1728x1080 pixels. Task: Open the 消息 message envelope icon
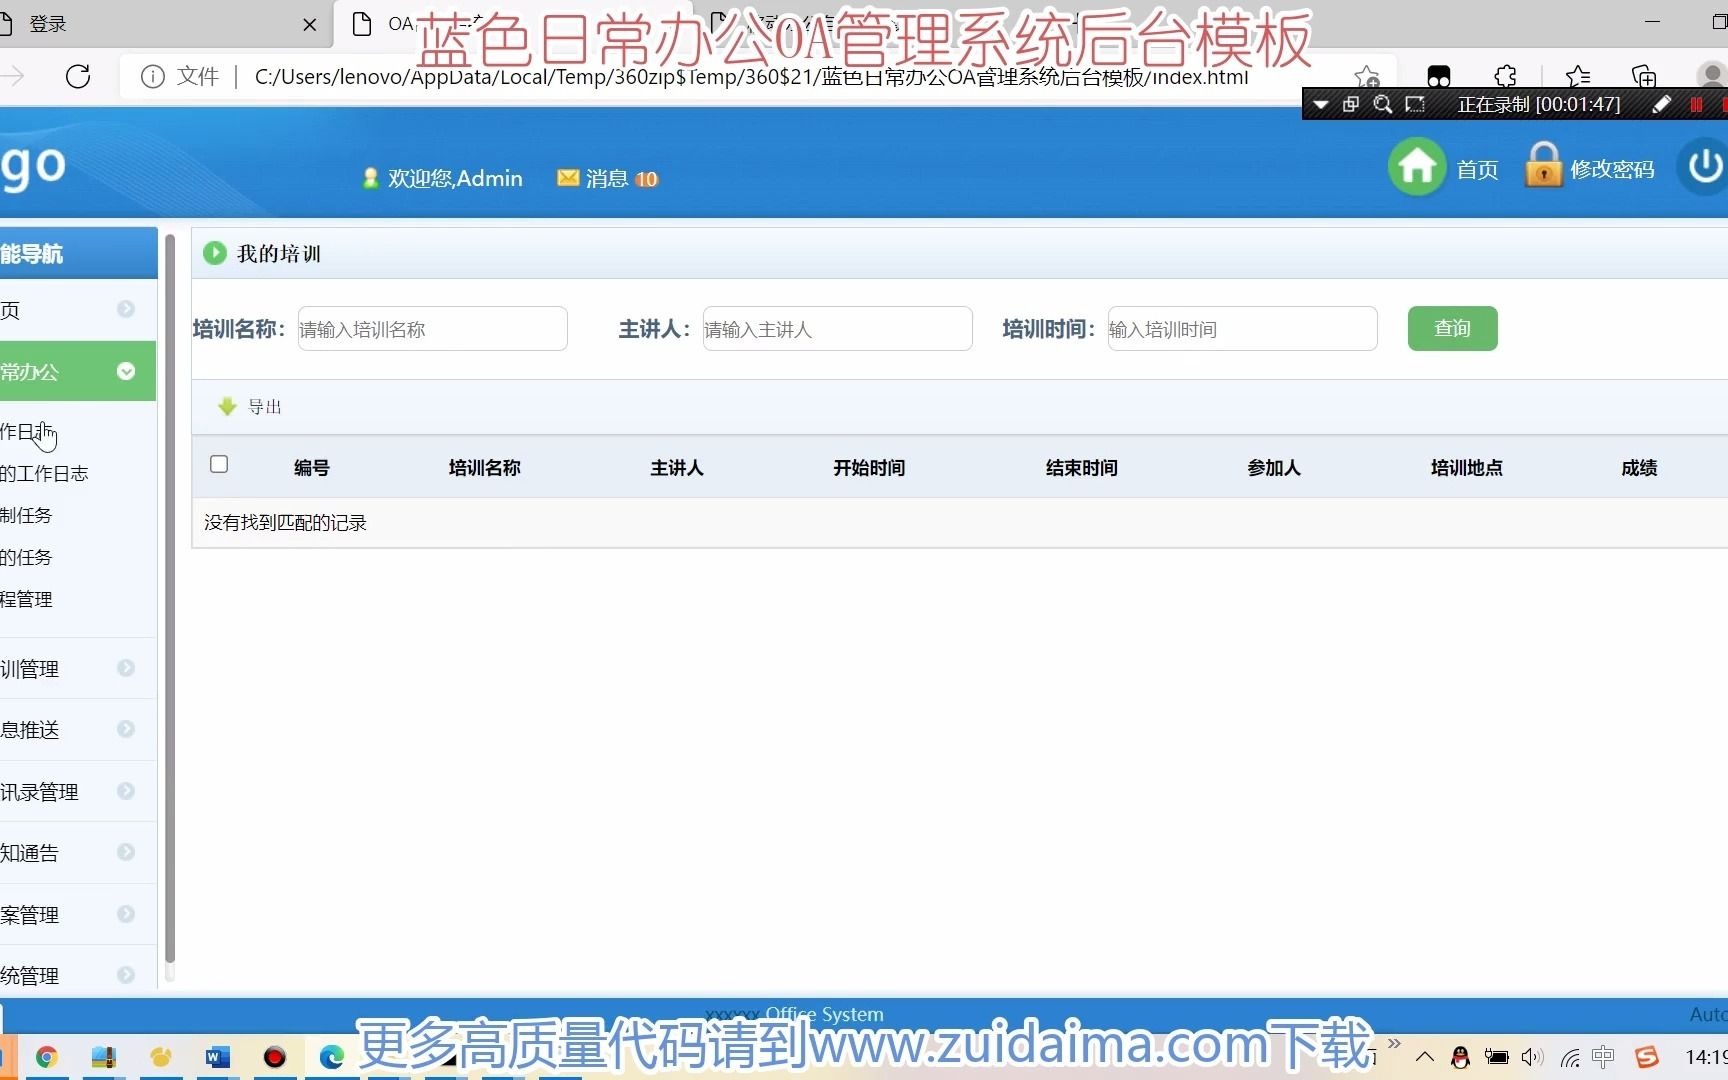567,177
